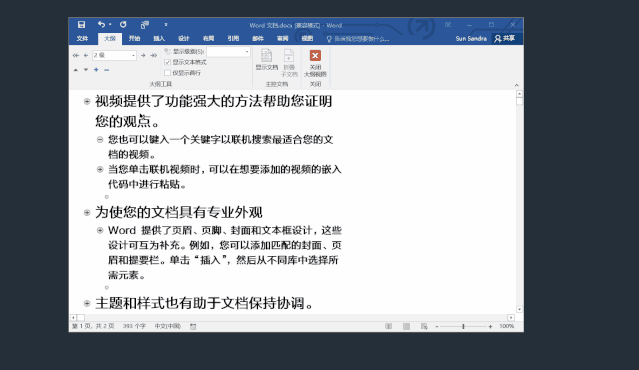This screenshot has height=370, width=639.
Task: Click the touch/mouse mode icon in Quick Access
Action: coord(145,25)
